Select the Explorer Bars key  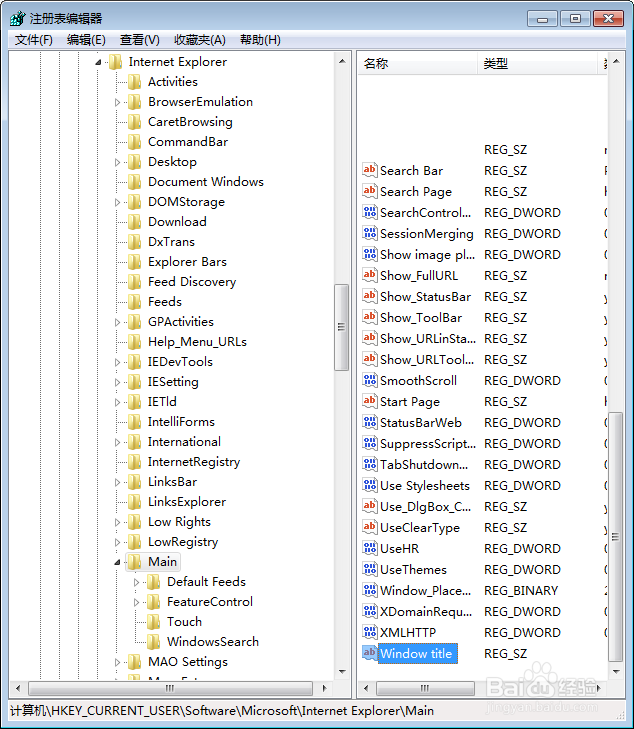[x=187, y=262]
